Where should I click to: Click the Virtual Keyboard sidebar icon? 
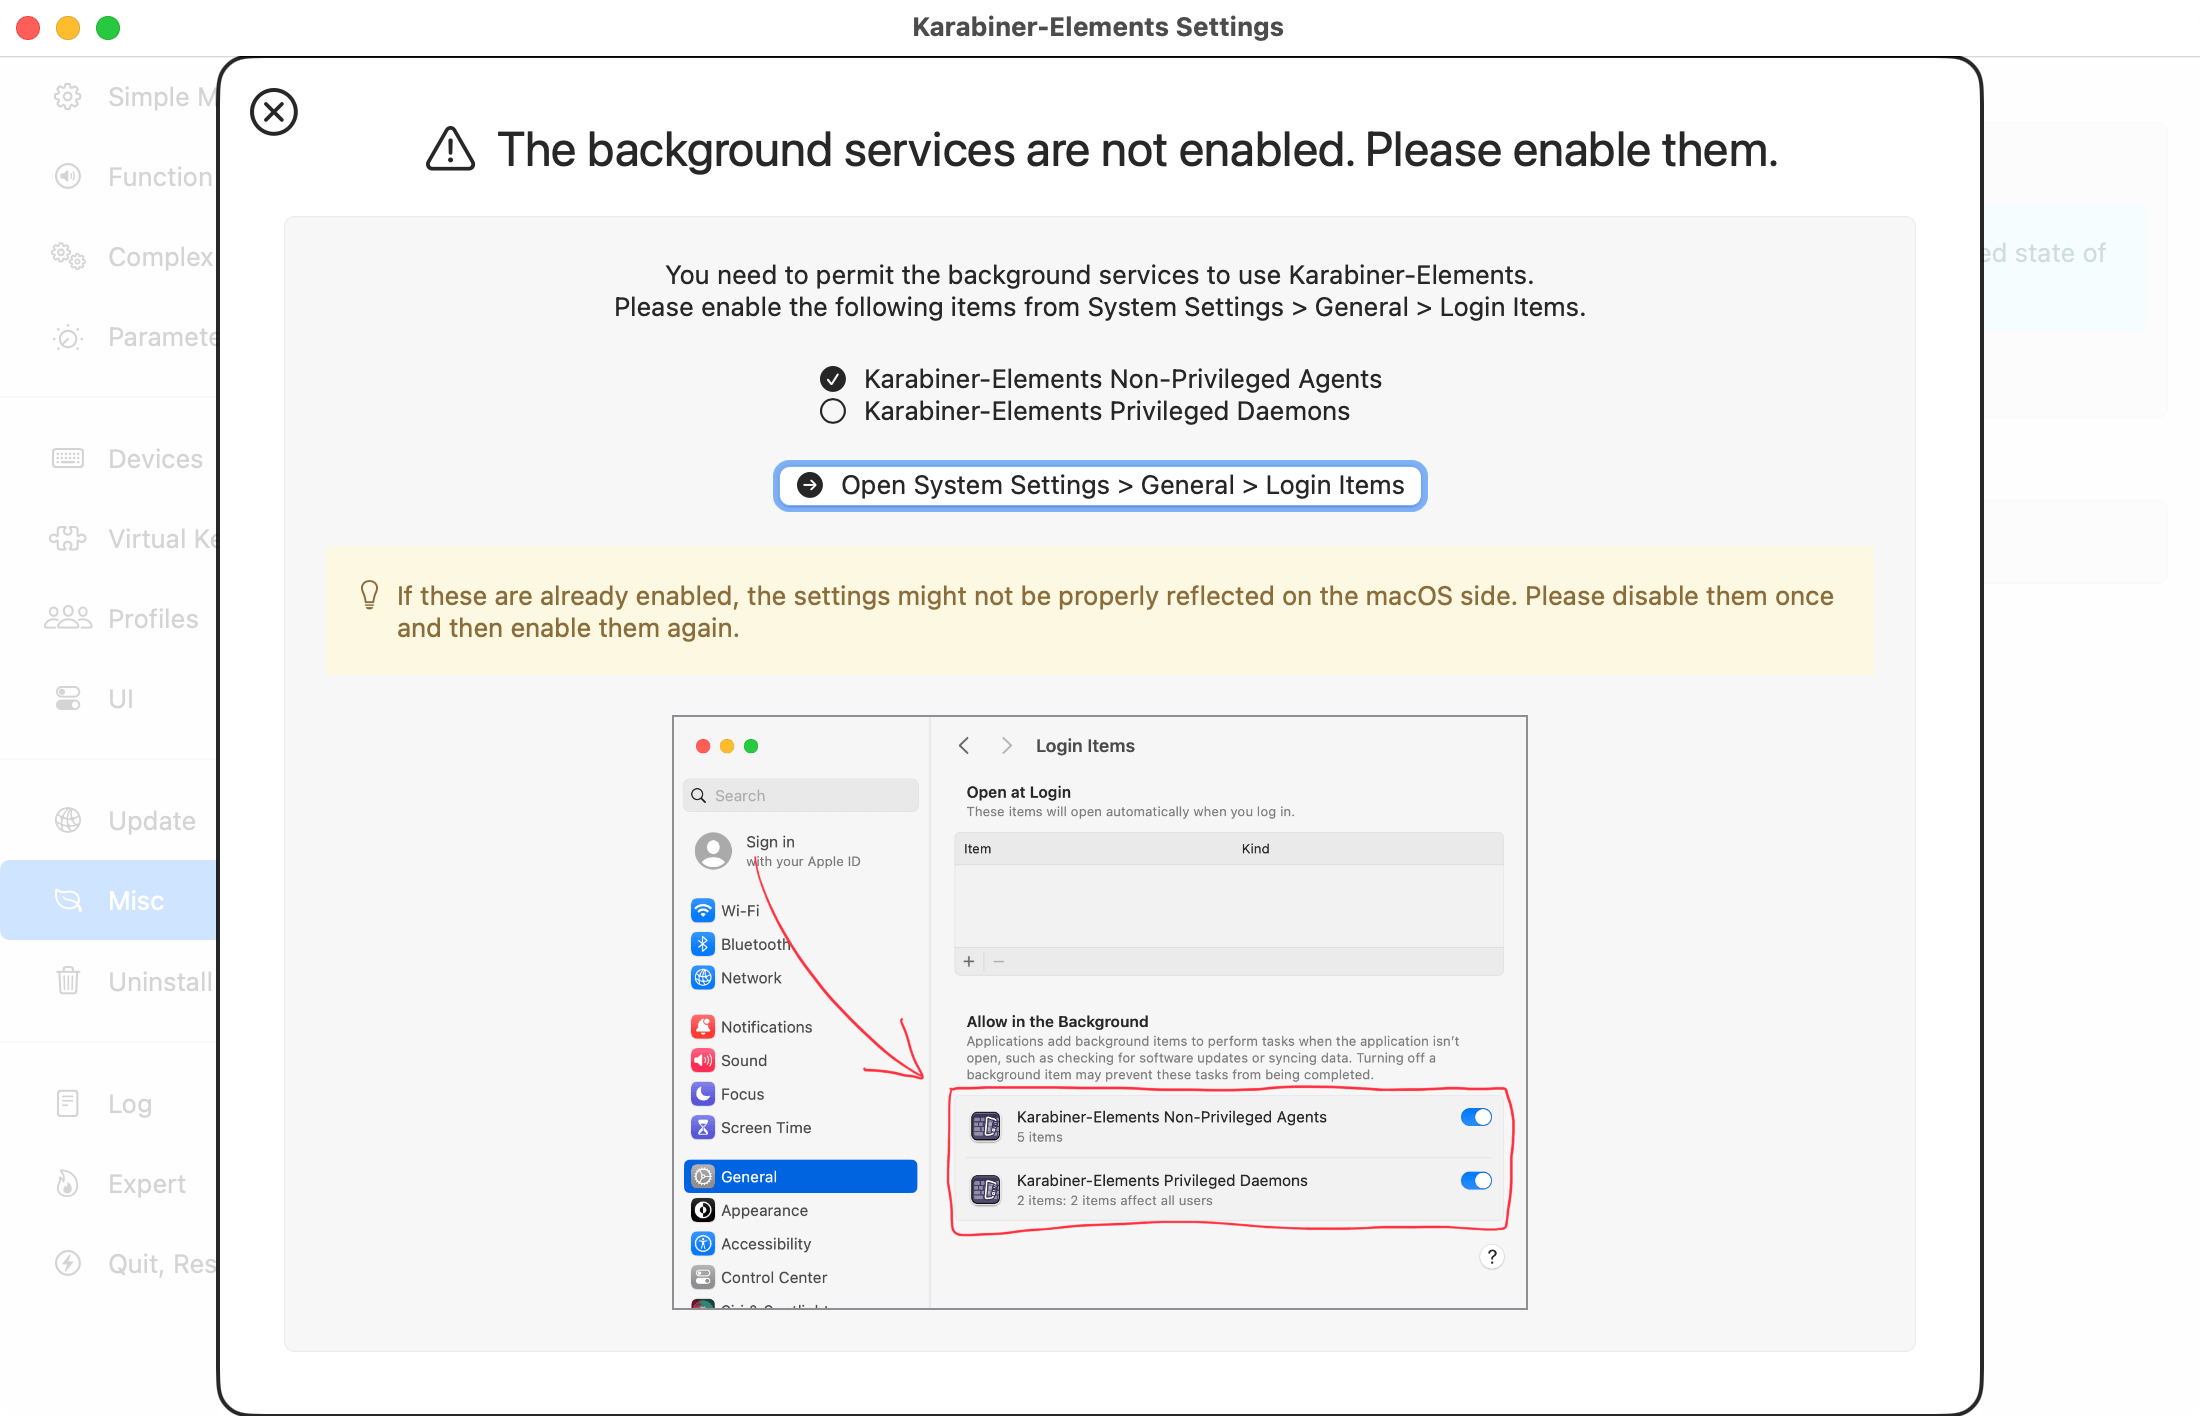point(67,537)
